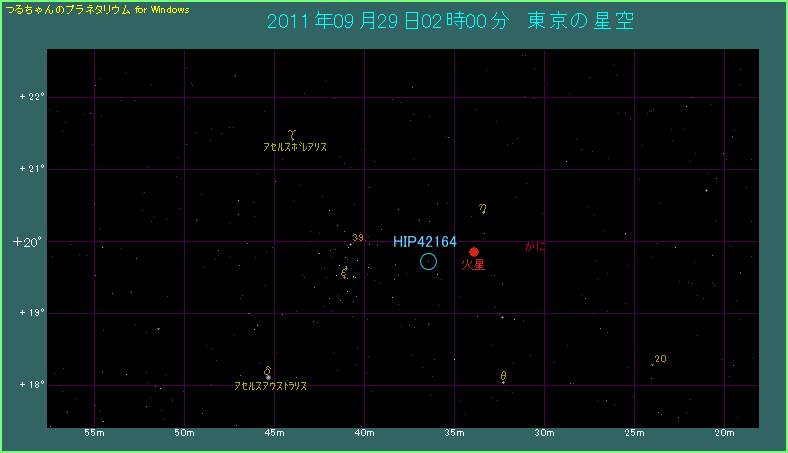
Task: Click the star labeled 20
Action: pos(660,359)
